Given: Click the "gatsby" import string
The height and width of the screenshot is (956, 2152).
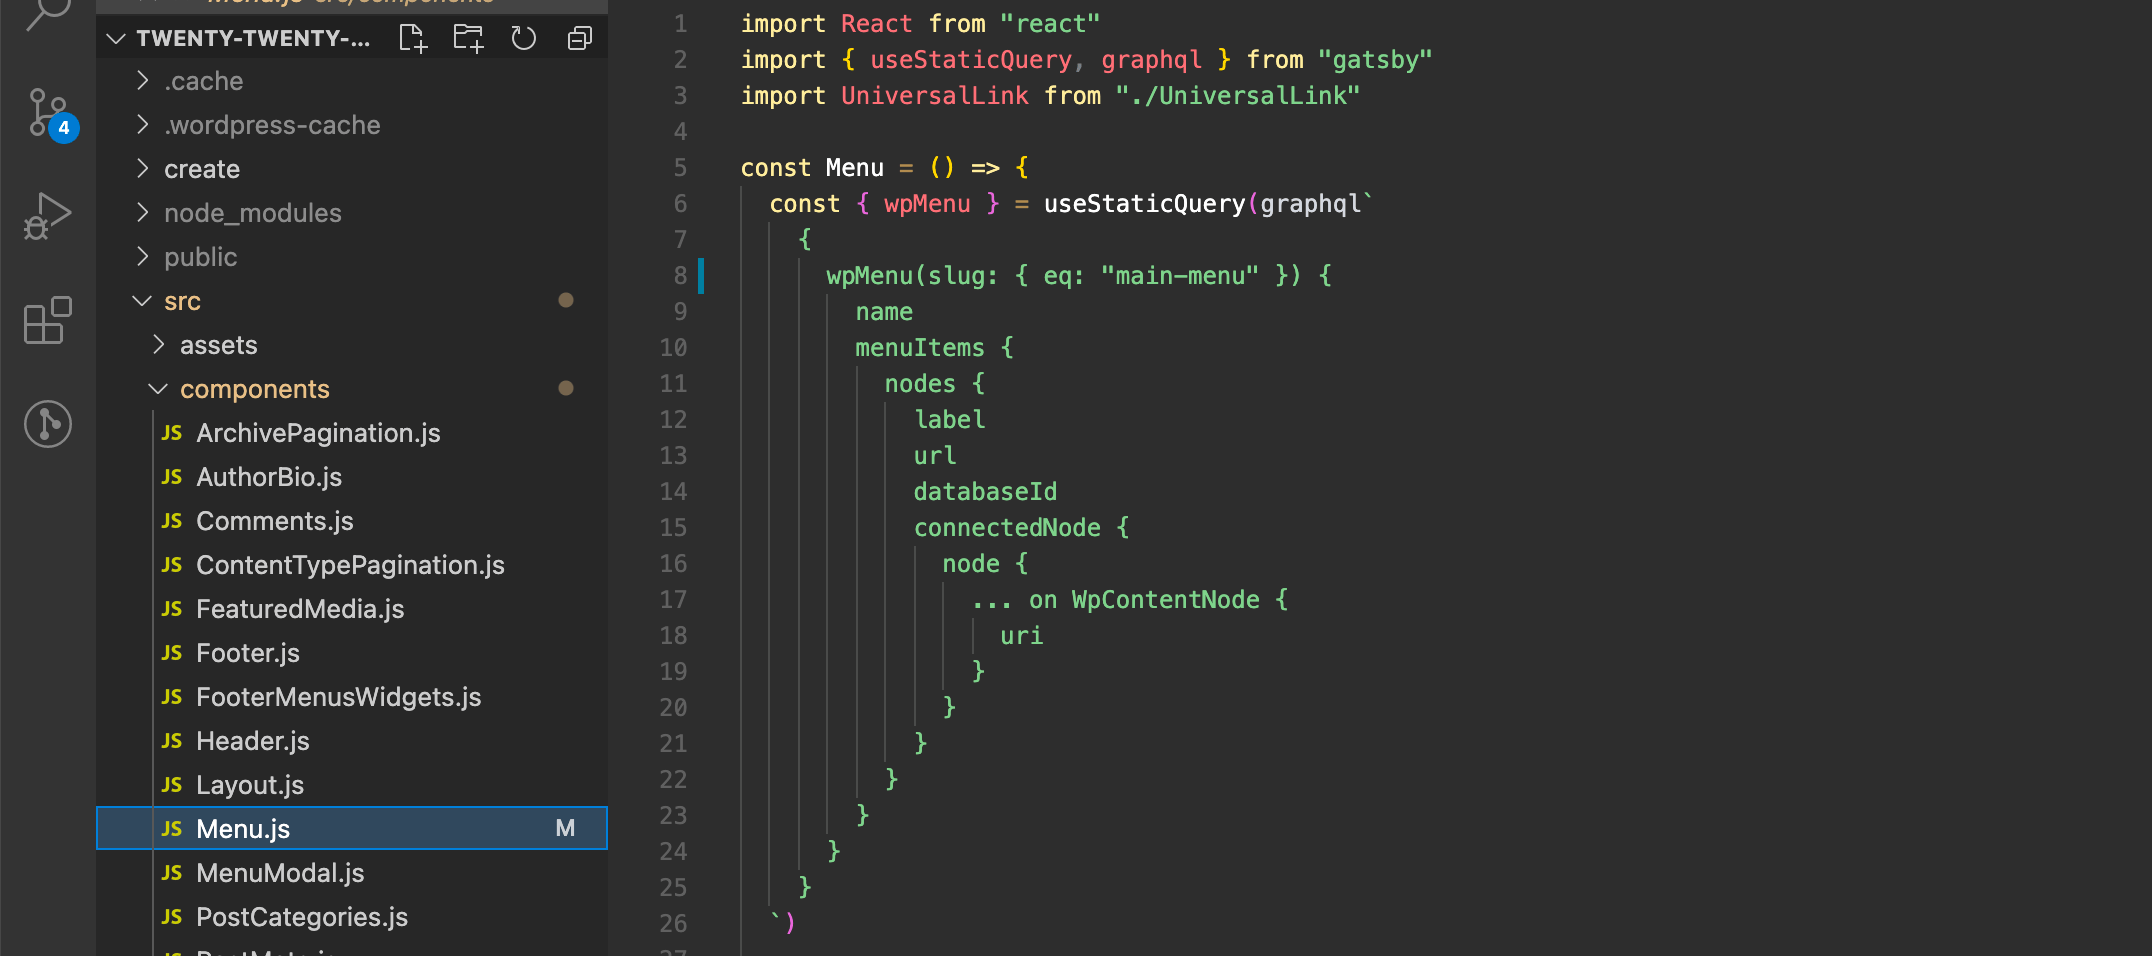Looking at the screenshot, I should [1375, 59].
